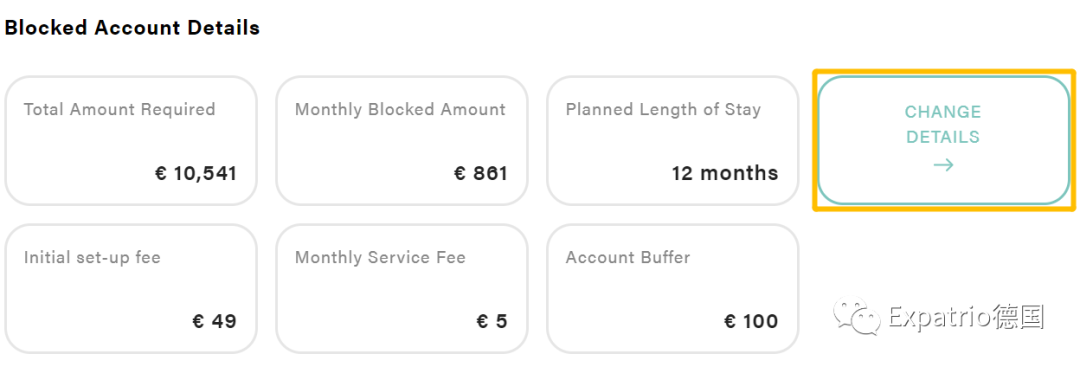Click the Expatrio德国 watermark text
The image size is (1080, 367).
pos(966,317)
